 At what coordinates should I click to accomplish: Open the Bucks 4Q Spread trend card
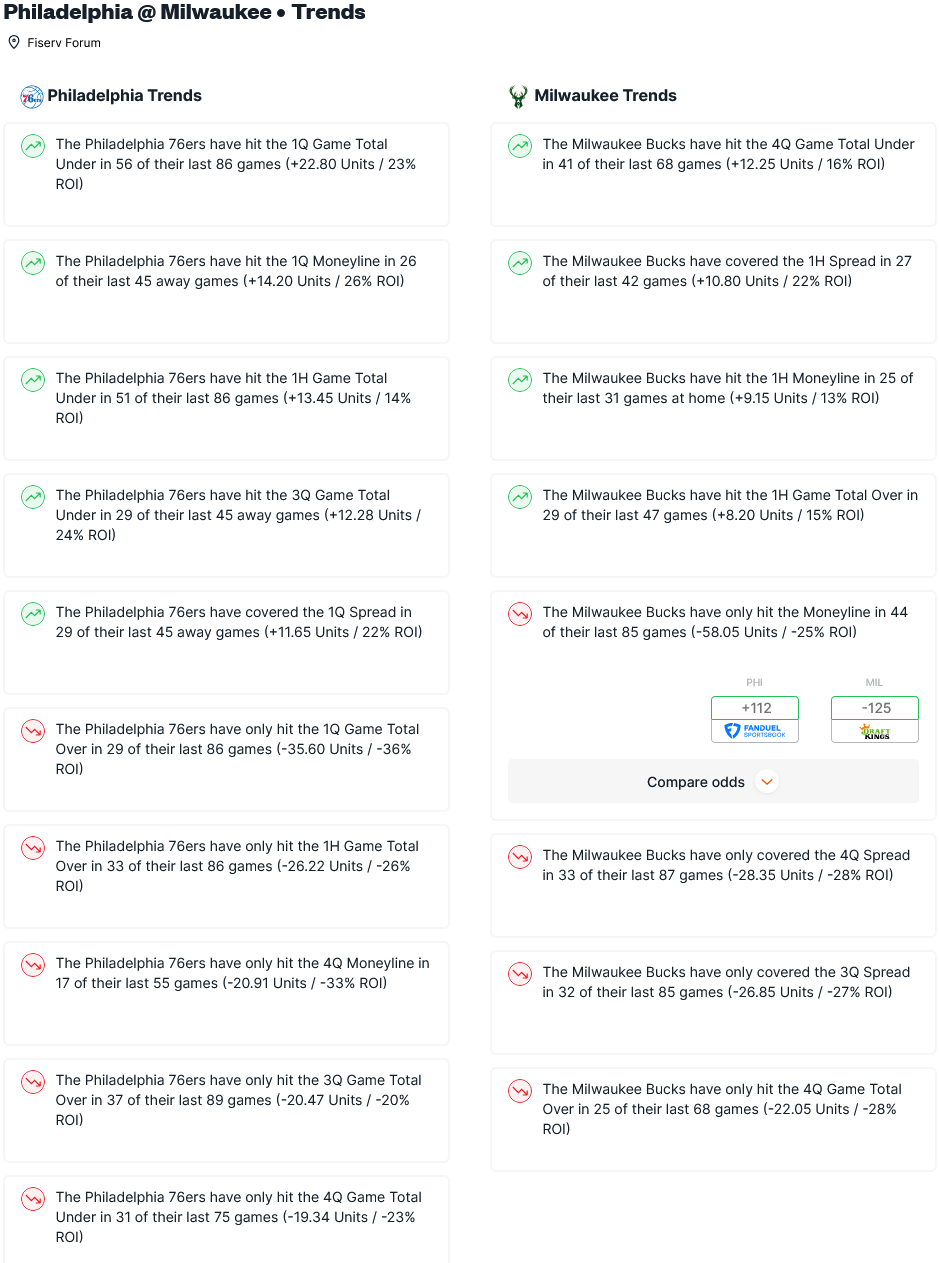tap(713, 886)
